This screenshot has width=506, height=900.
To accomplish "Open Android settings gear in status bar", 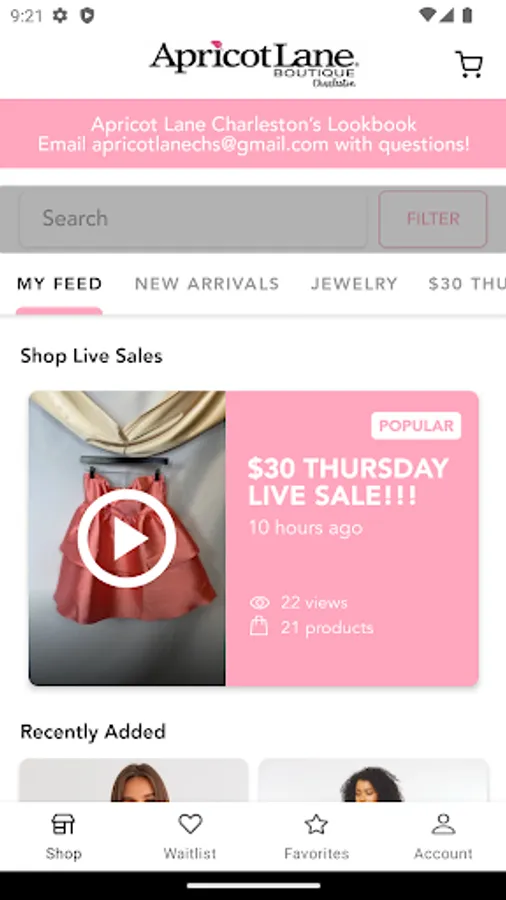I will tap(60, 15).
